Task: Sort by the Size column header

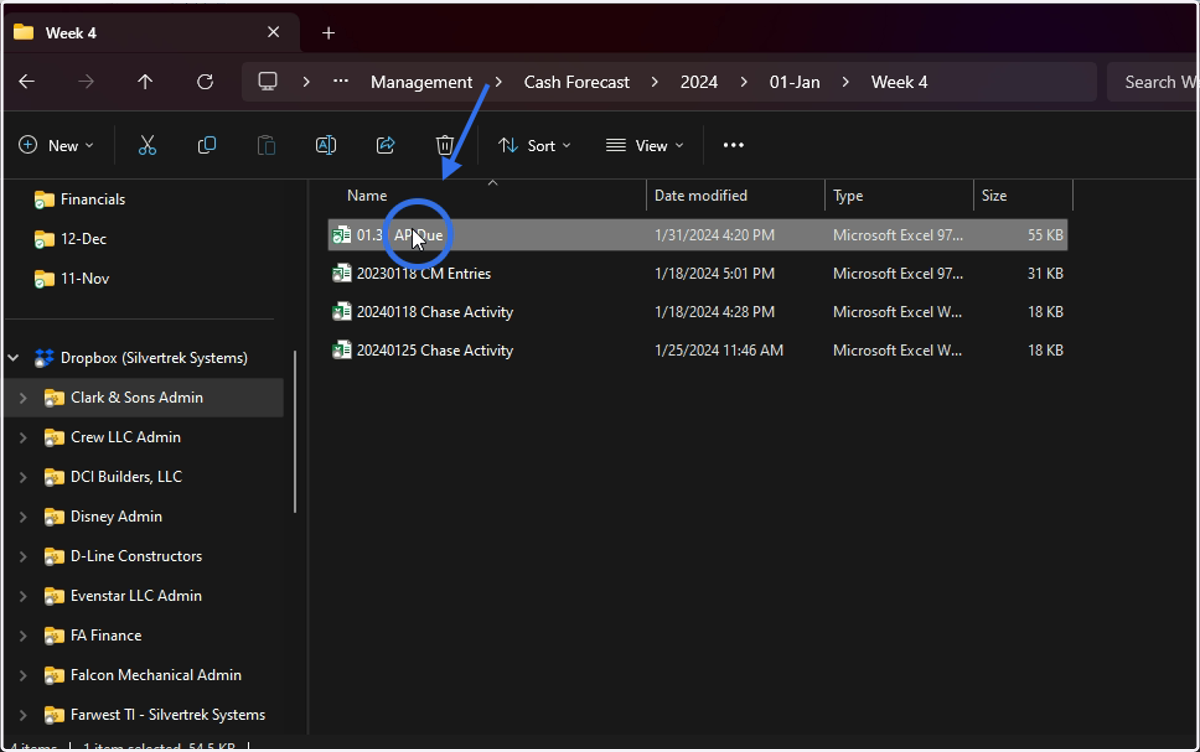Action: [x=994, y=196]
